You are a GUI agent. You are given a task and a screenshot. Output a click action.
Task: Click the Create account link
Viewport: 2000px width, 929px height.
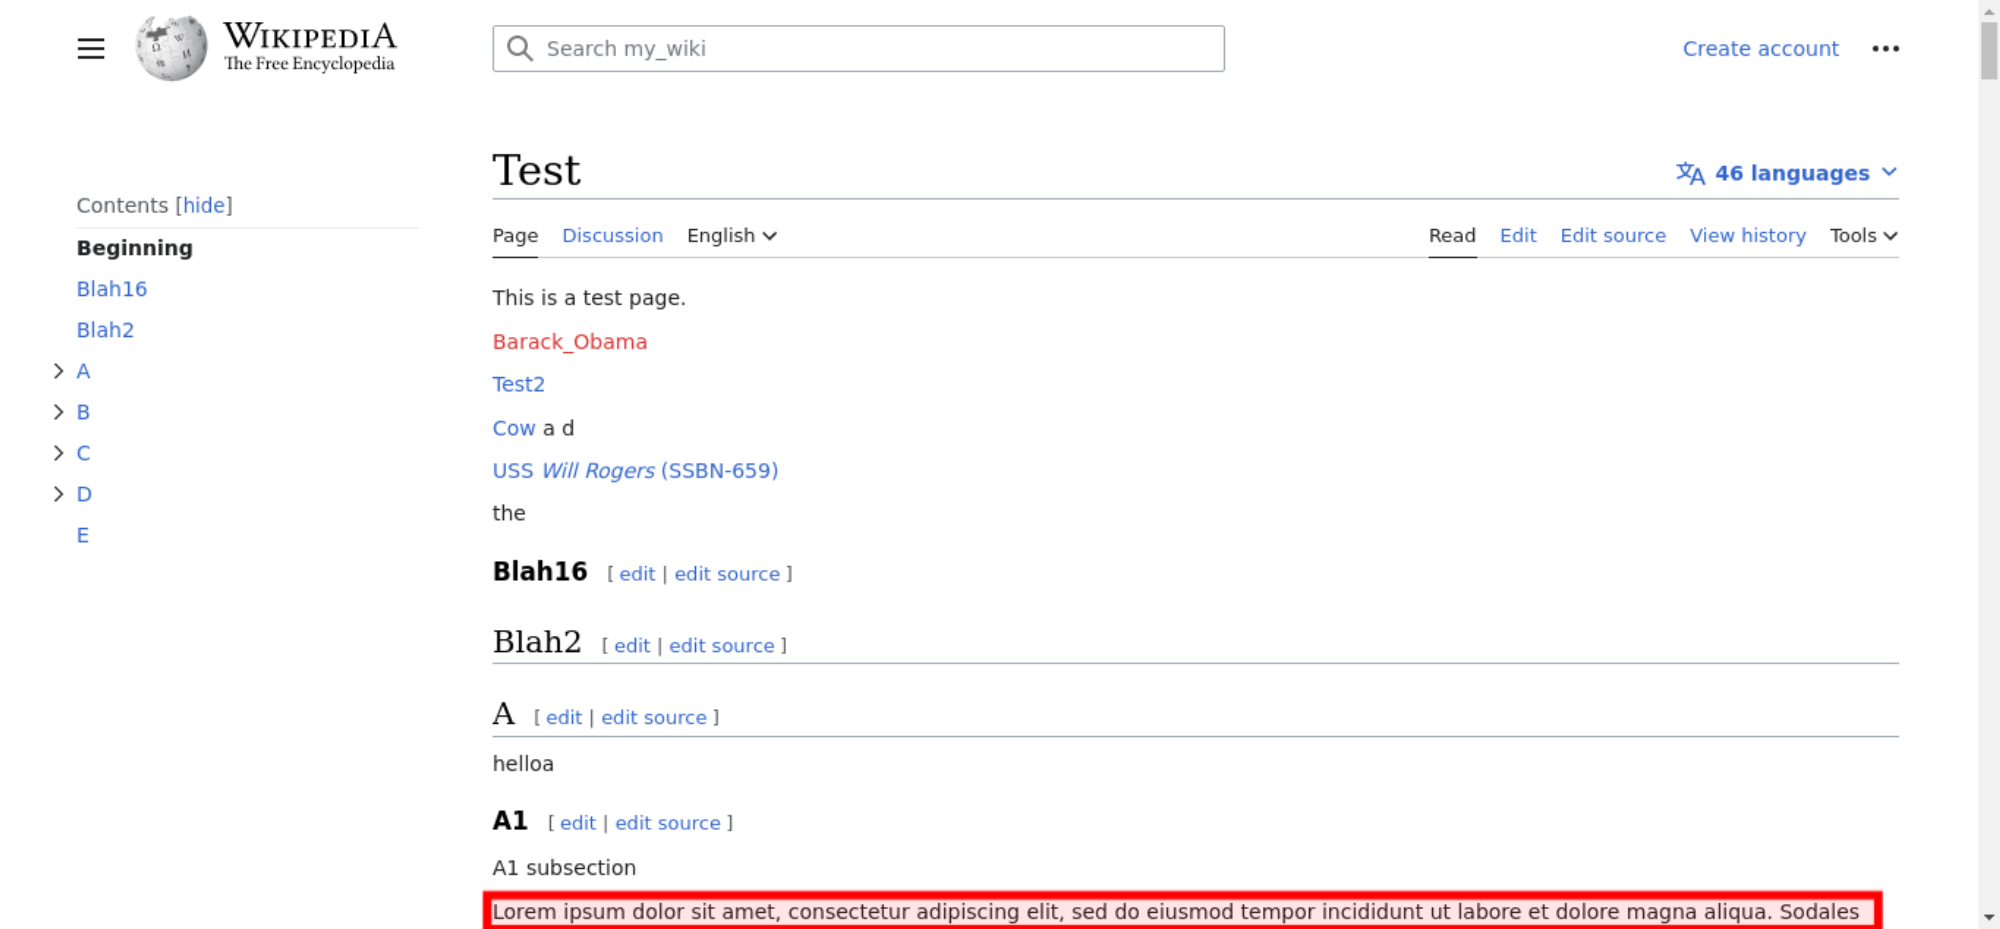coord(1760,48)
